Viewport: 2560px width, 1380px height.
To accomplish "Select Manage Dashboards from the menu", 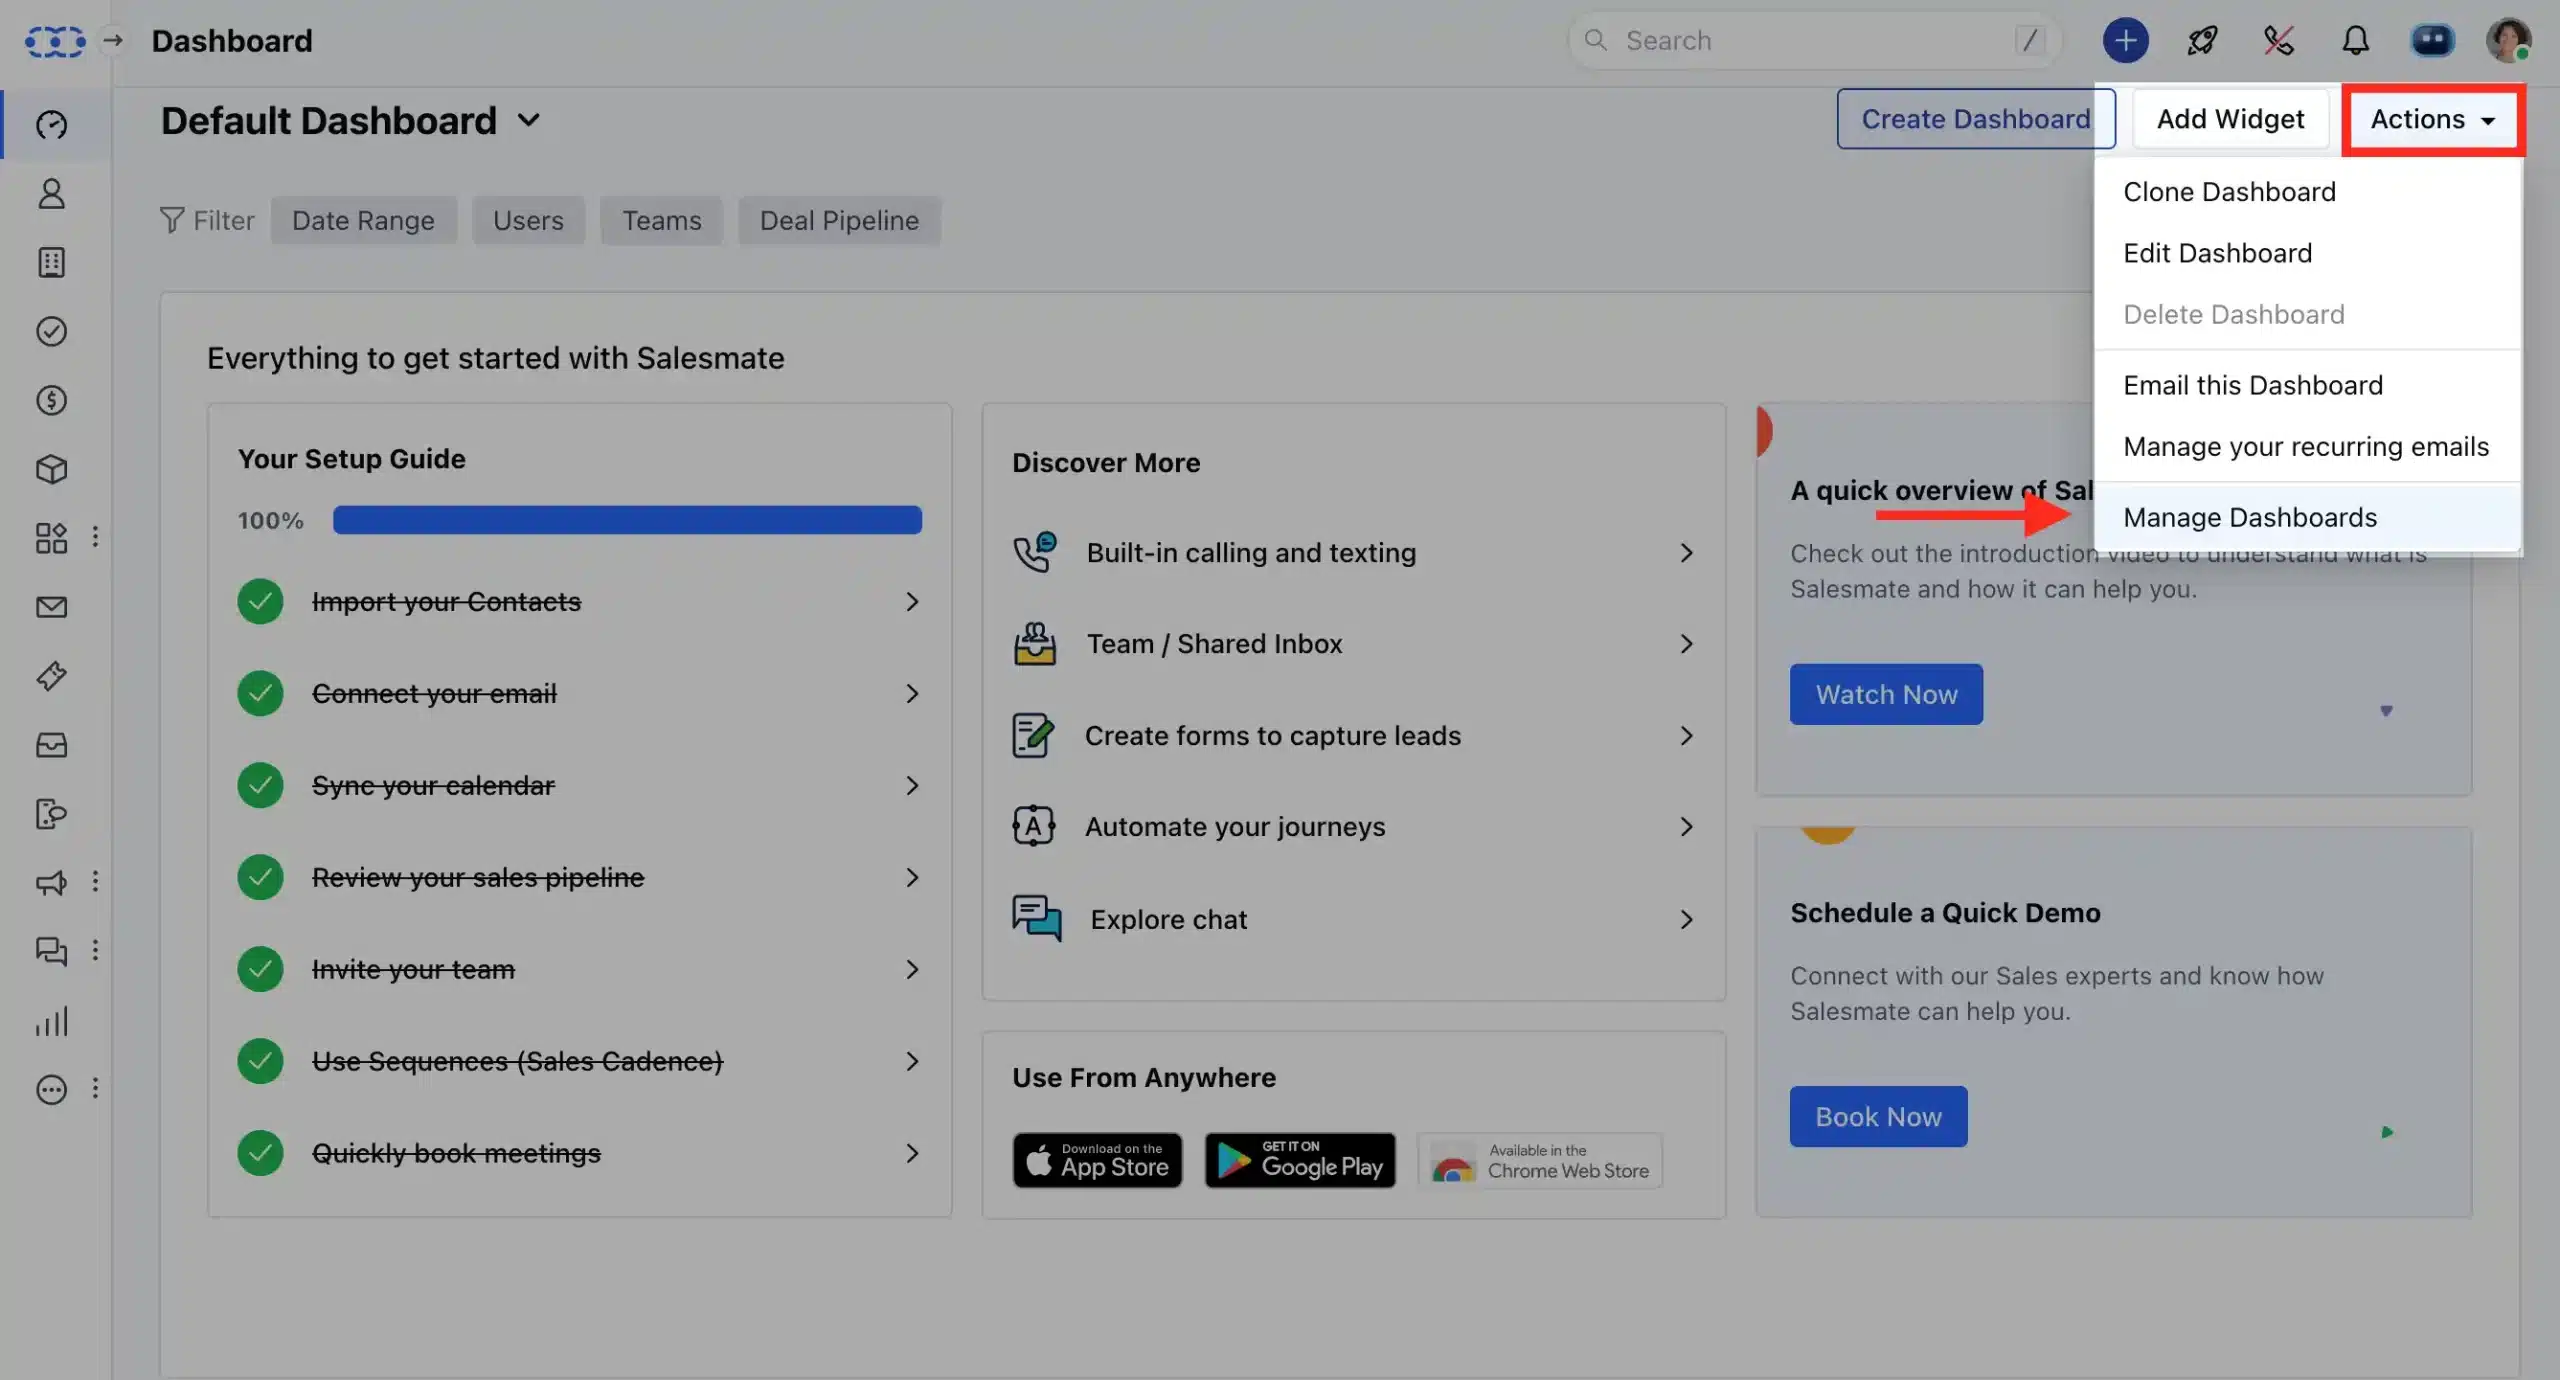I will point(2249,517).
